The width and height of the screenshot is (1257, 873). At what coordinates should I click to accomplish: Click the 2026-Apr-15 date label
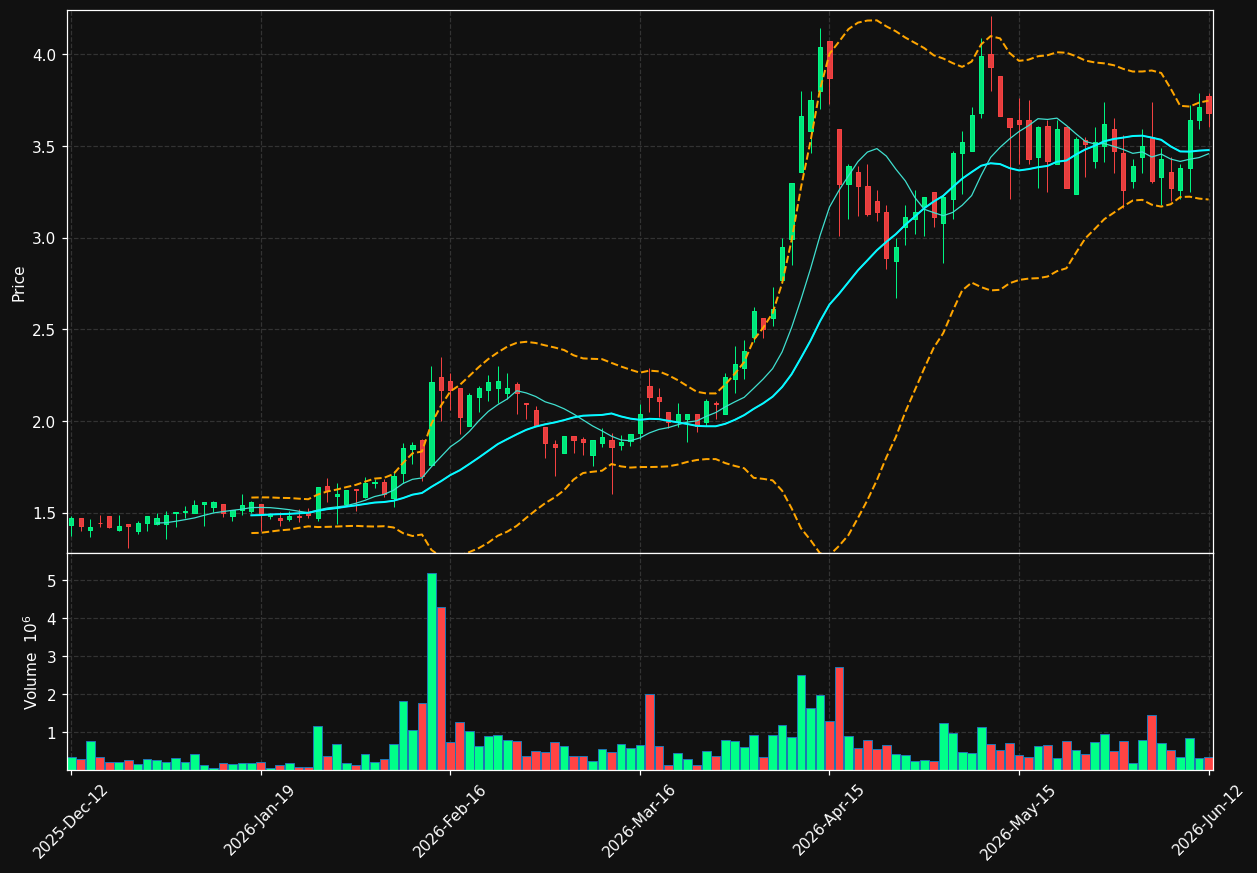point(828,821)
